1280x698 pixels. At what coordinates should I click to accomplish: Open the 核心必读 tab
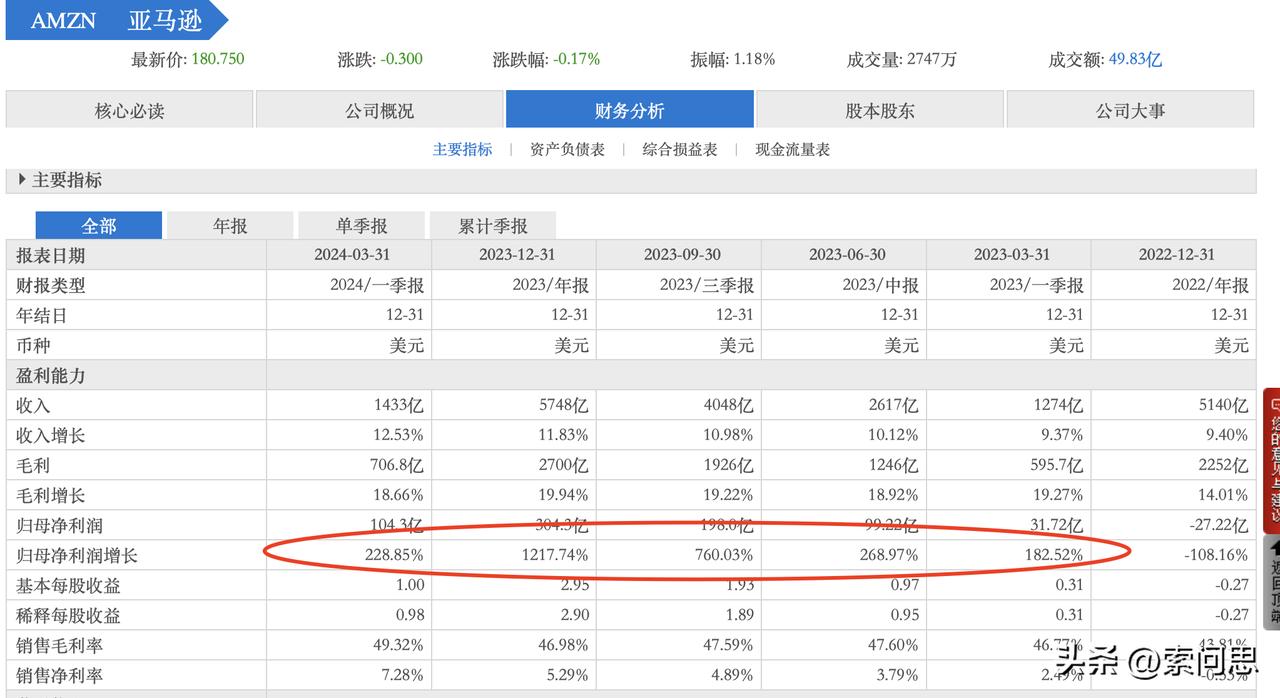point(129,110)
